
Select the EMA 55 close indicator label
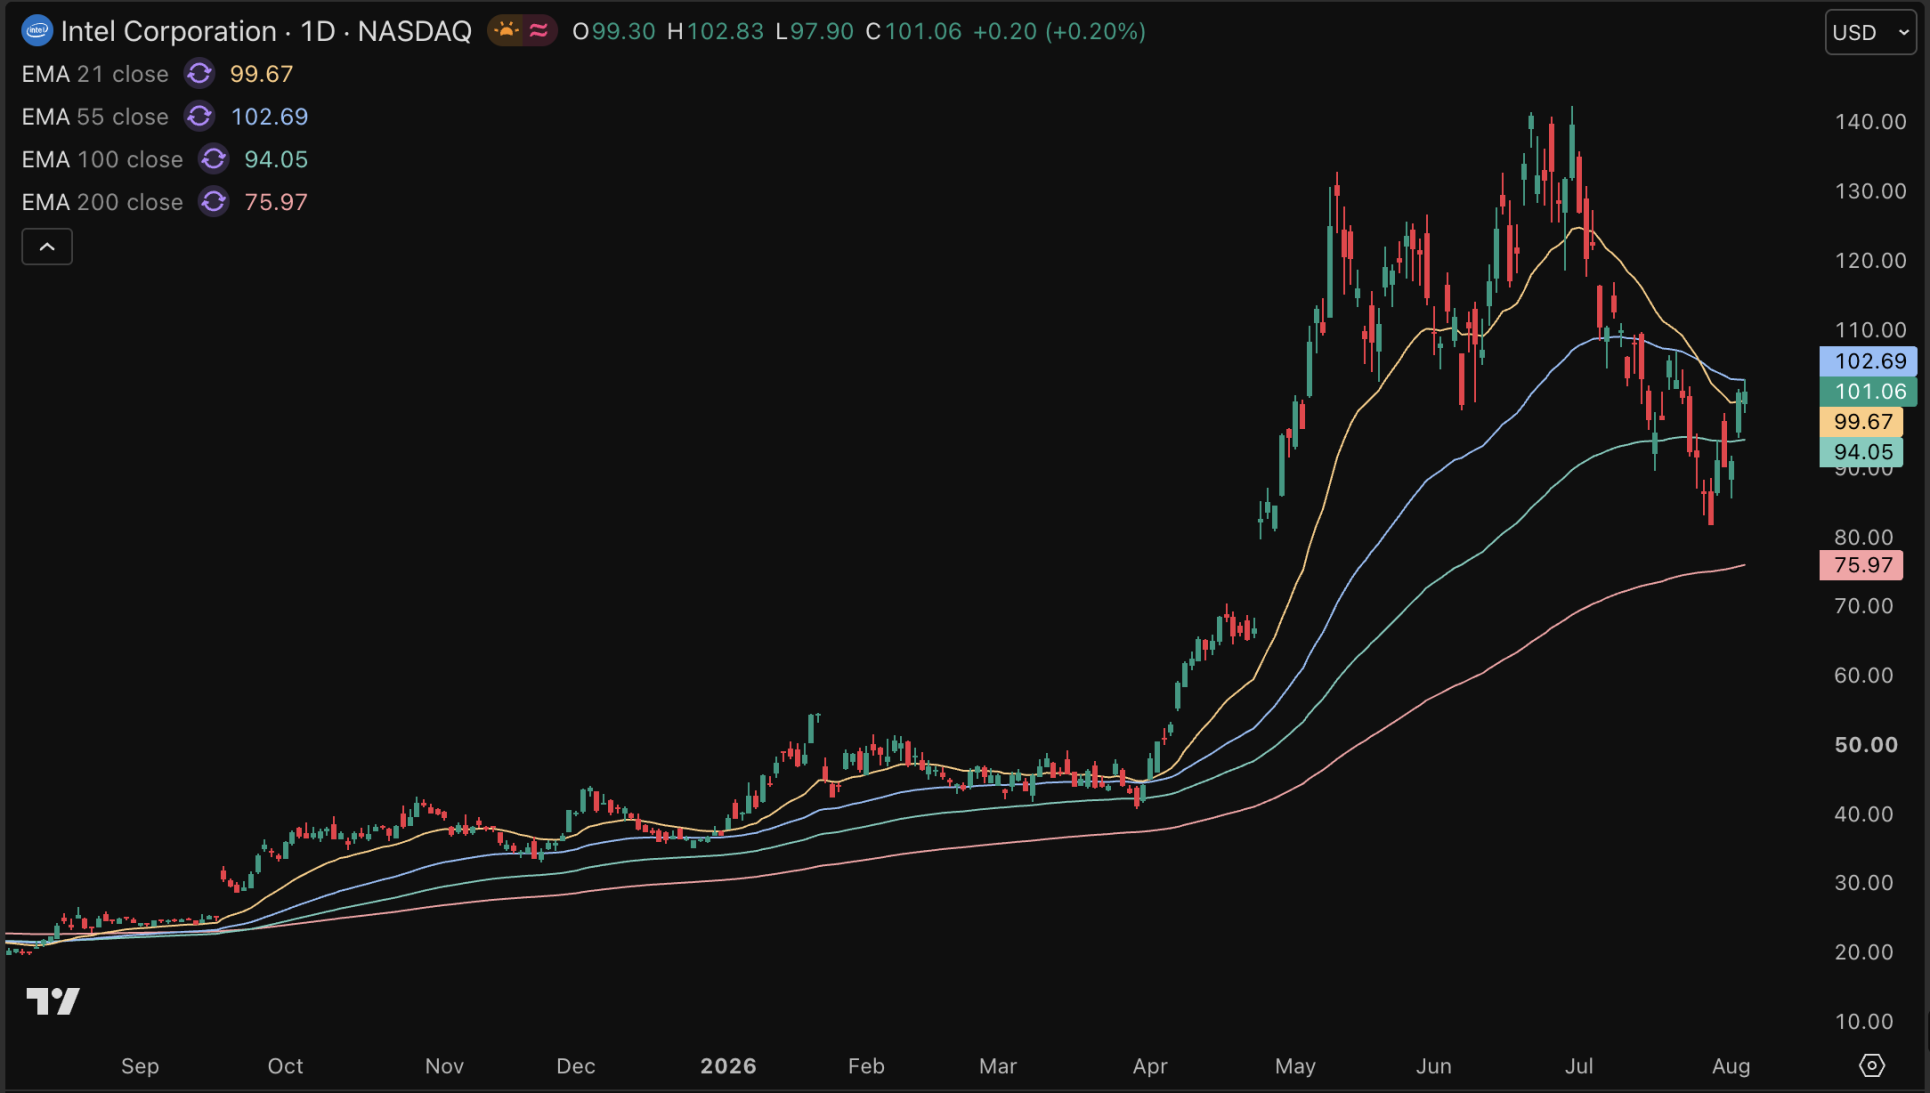[x=95, y=117]
